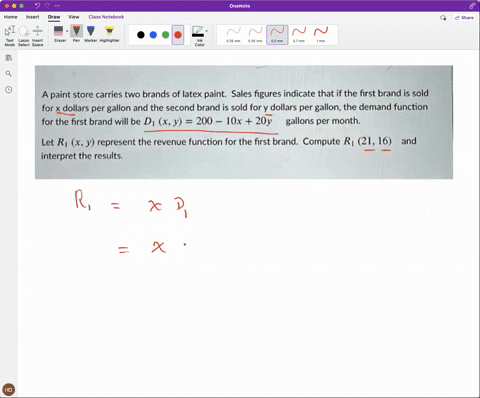This screenshot has height=398, width=480.
Task: Open the Class Notebook tab
Action: coord(106,17)
